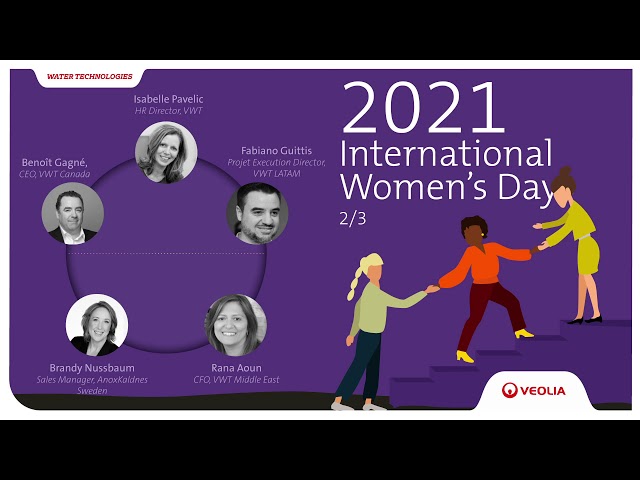
Task: Click the text 'VWT LATAM'
Action: (276, 173)
